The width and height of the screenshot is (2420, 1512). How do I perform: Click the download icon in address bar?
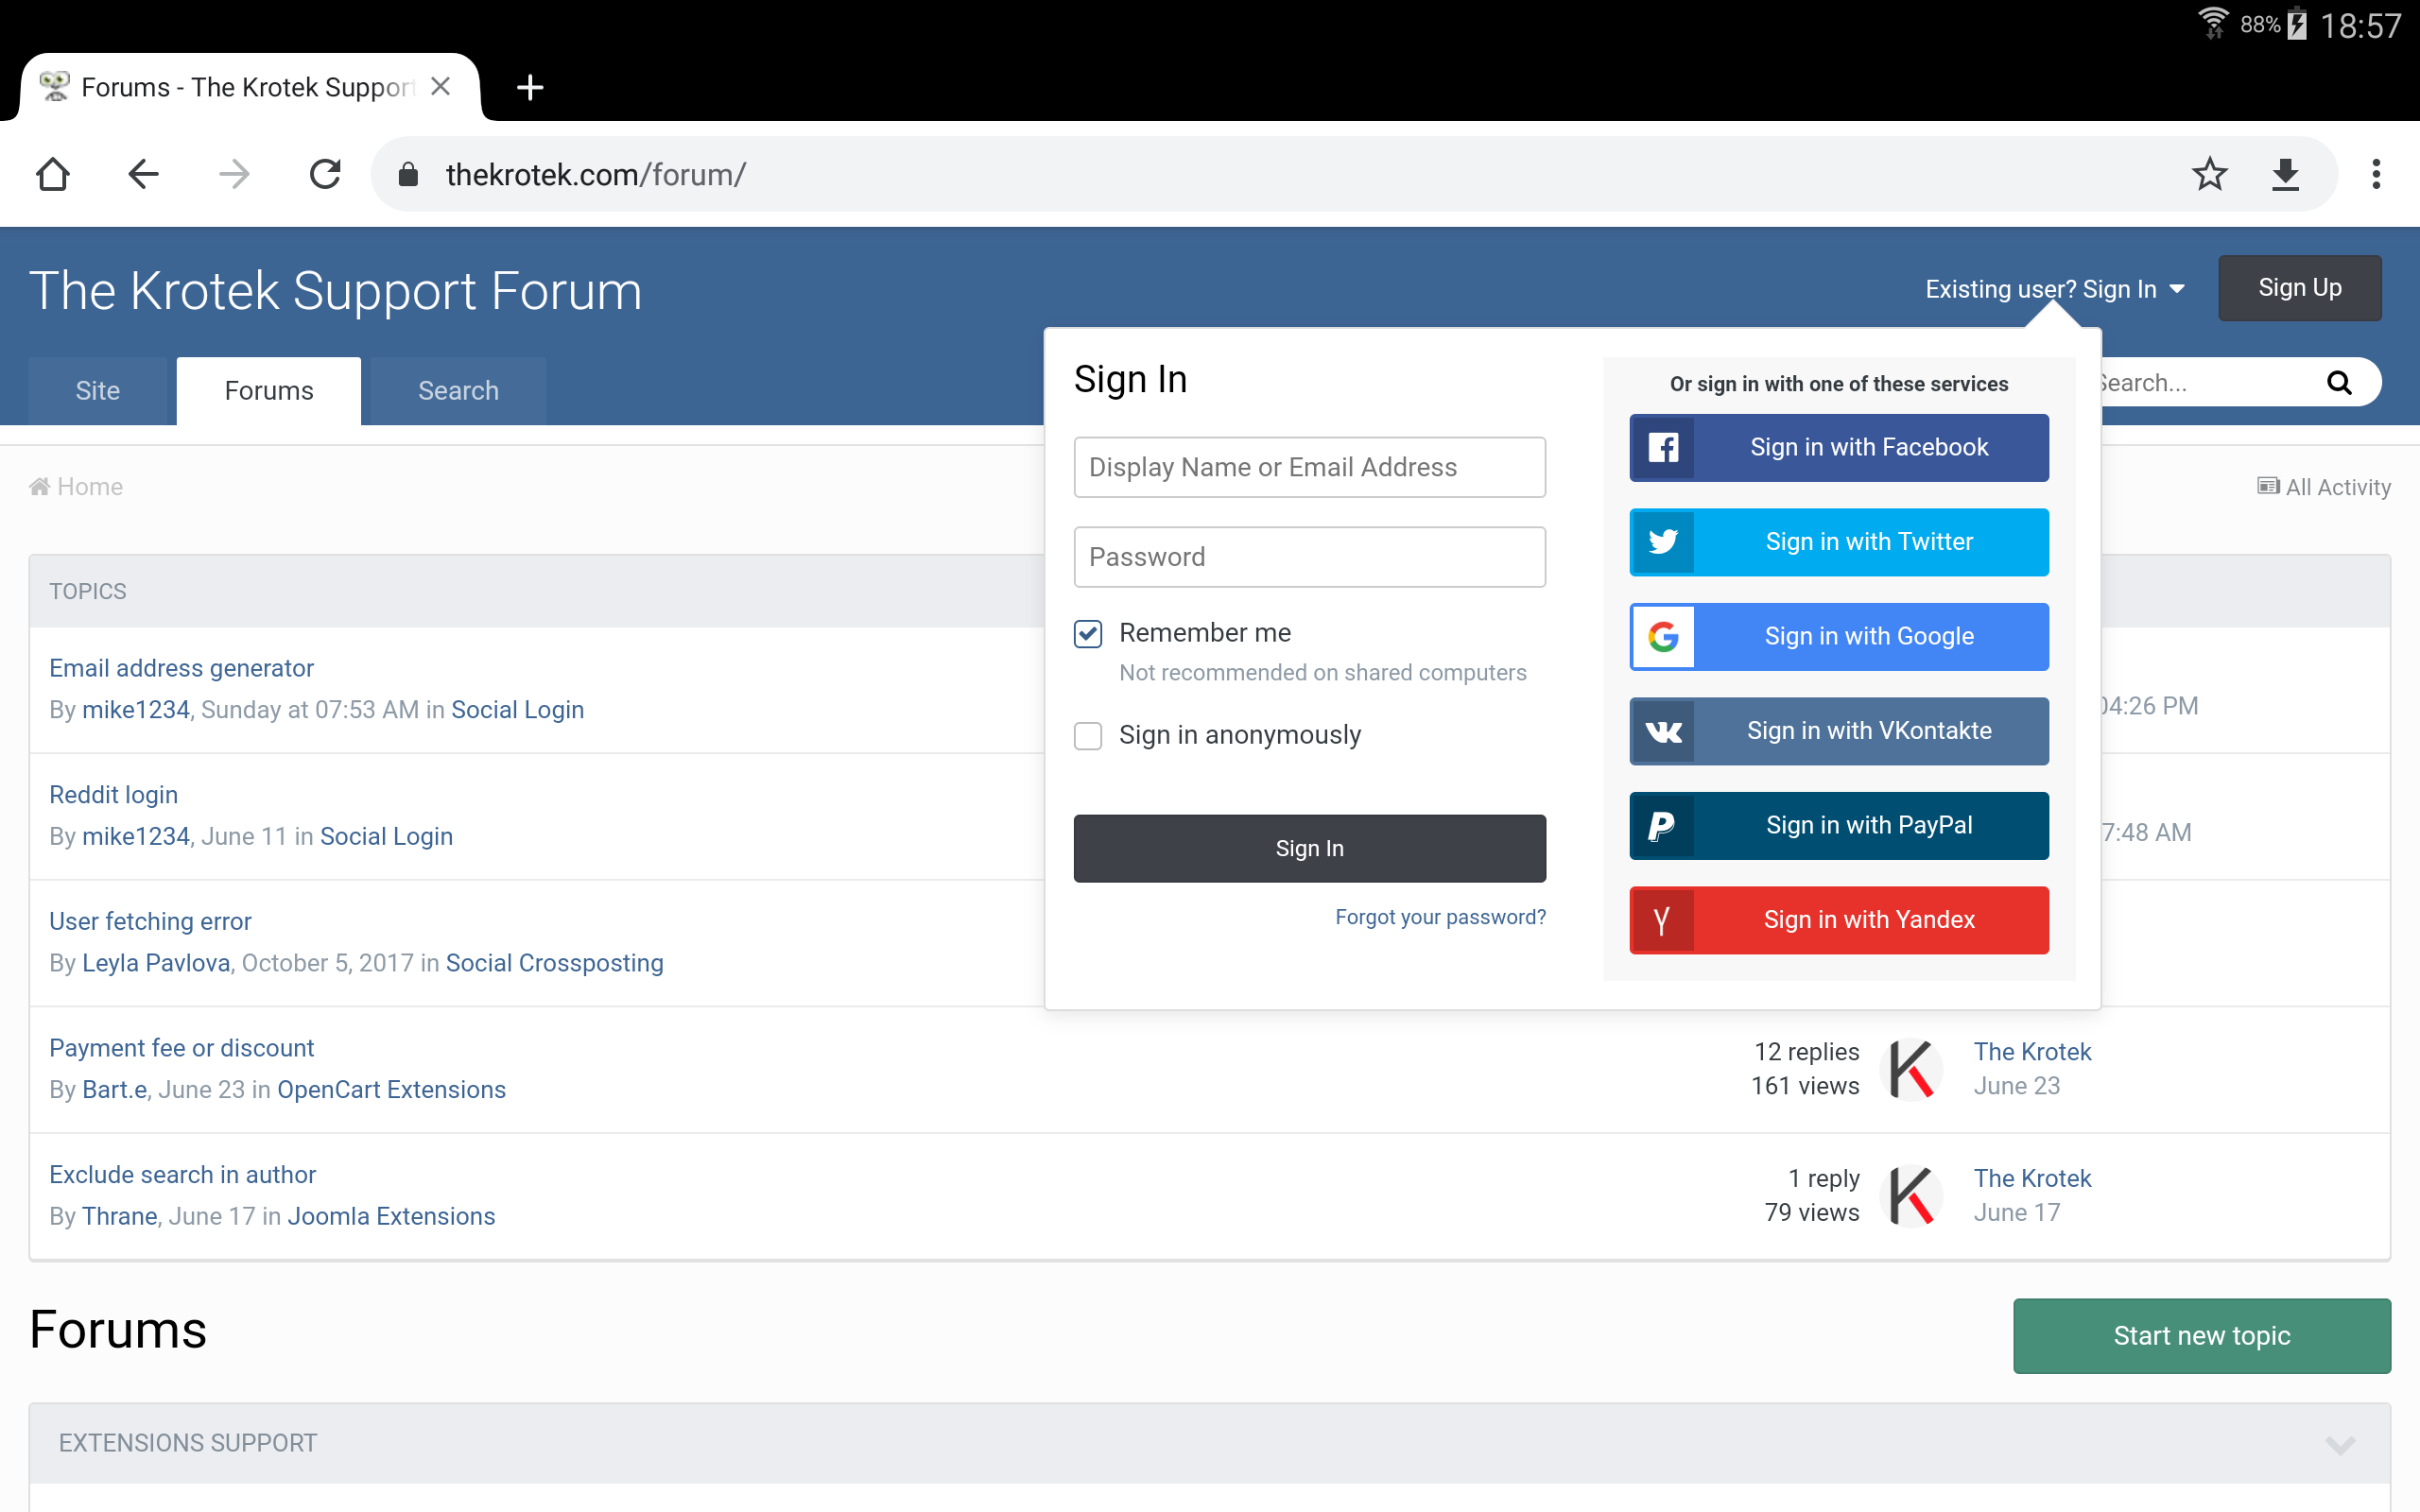coord(2285,174)
